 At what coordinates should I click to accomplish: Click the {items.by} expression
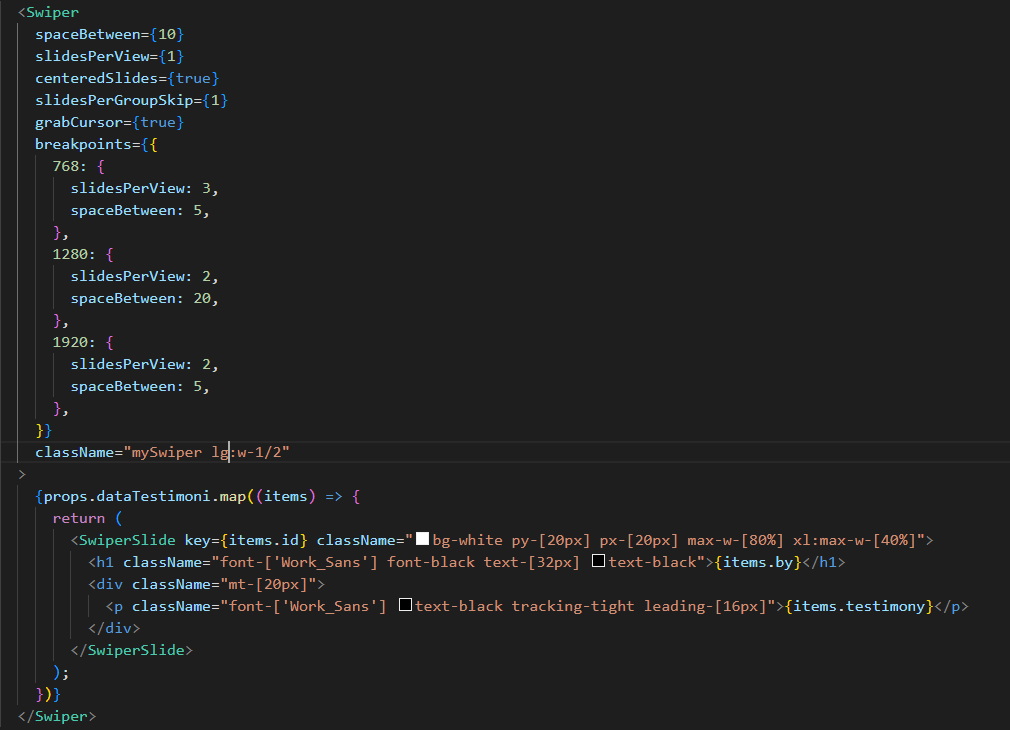coord(758,562)
